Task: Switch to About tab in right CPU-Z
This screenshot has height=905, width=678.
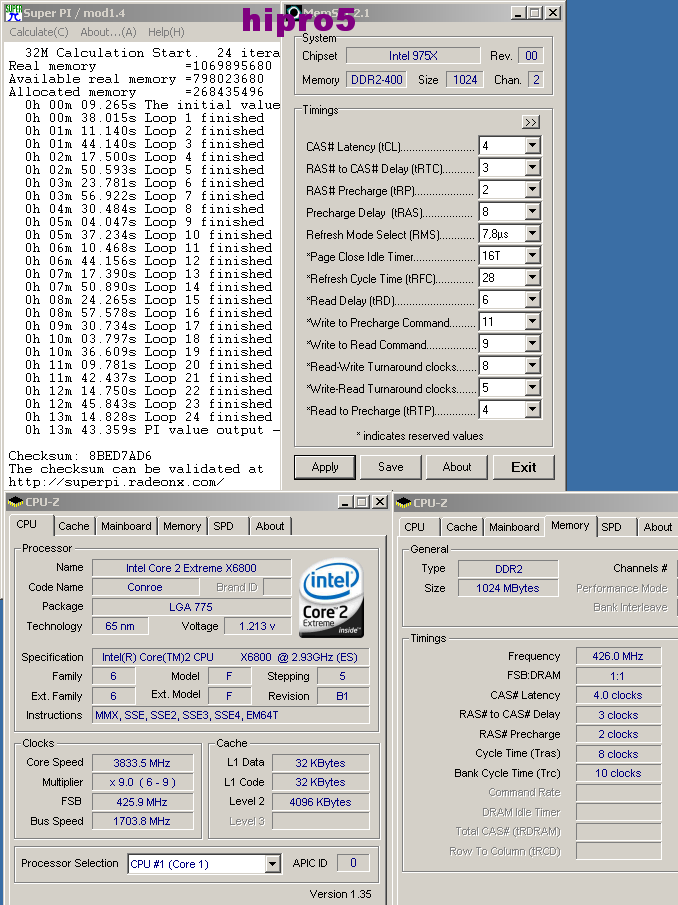Action: coord(658,527)
